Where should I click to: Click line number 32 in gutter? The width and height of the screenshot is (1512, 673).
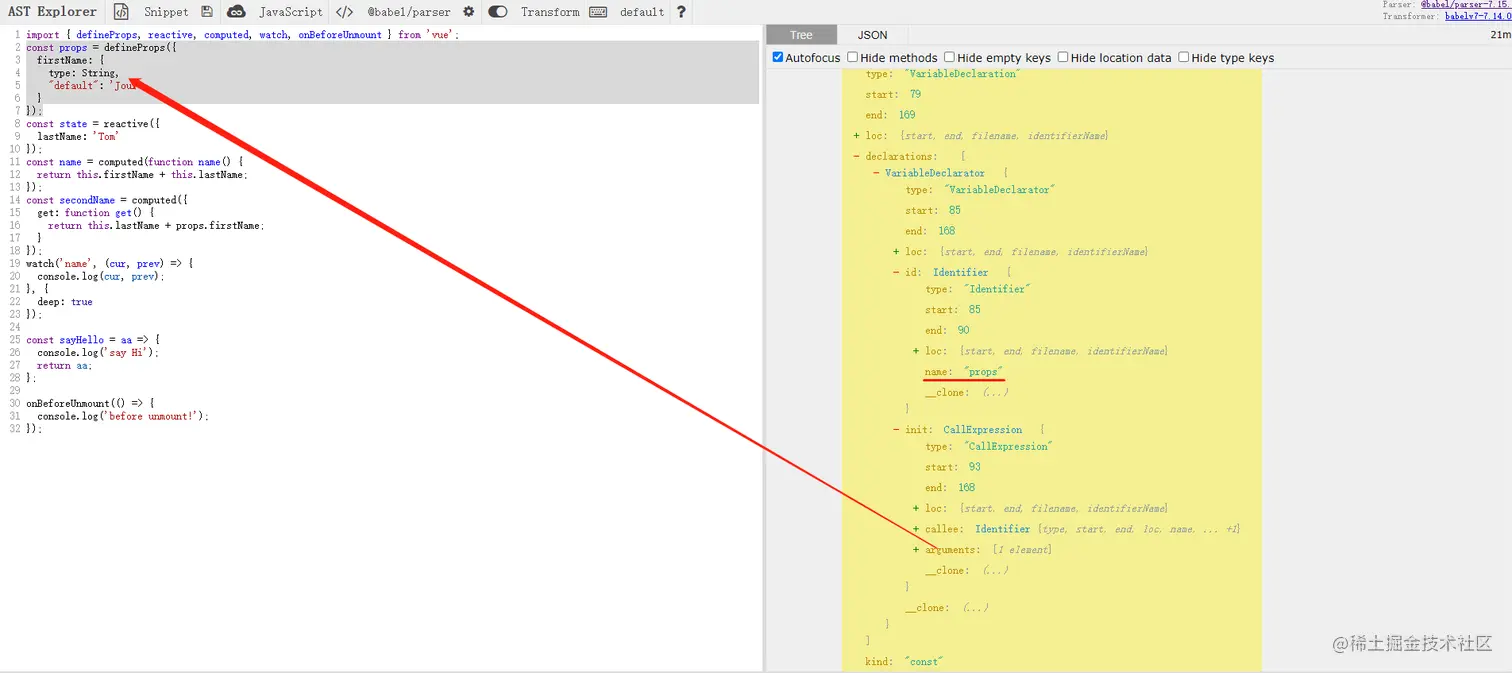[x=14, y=428]
